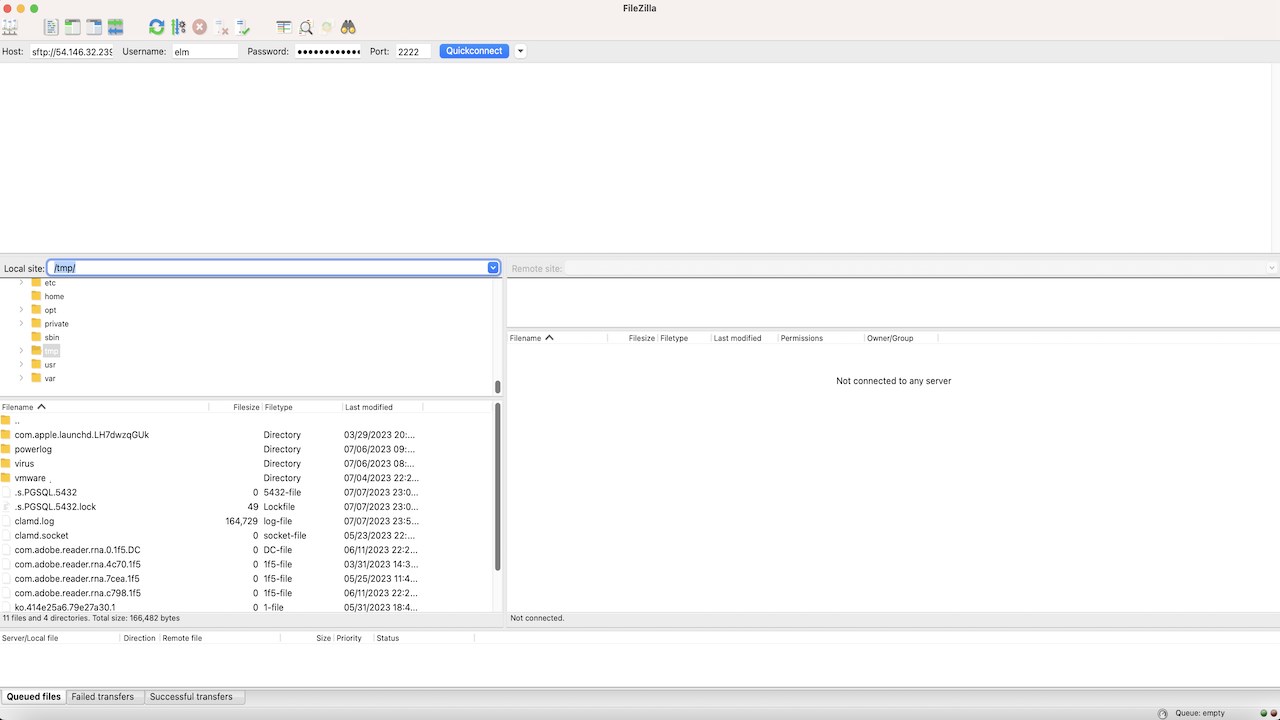Open the Site Manager
Viewport: 1280px width, 720px height.
click(x=10, y=27)
